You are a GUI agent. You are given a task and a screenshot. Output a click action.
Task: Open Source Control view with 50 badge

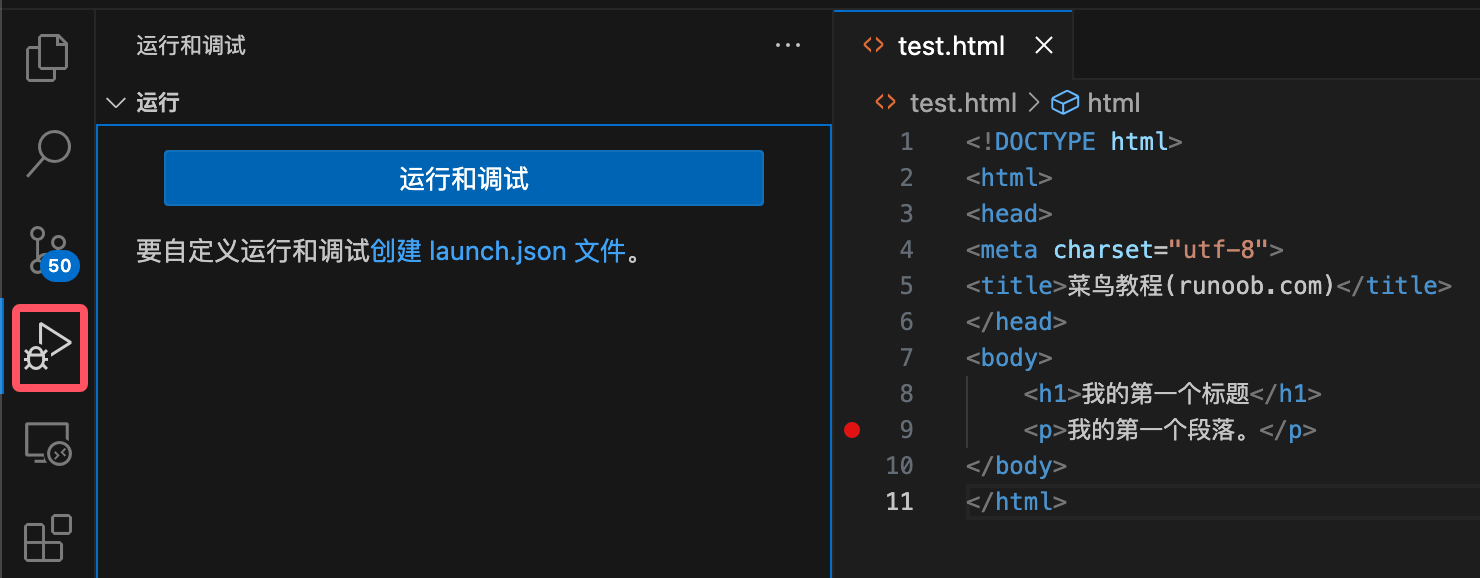pos(47,250)
